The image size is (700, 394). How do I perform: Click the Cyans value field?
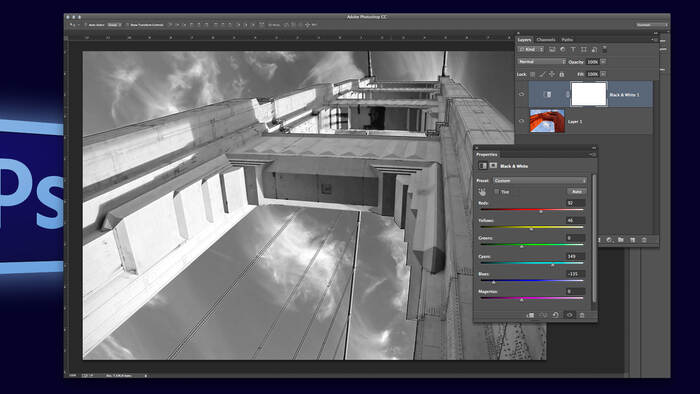coord(575,257)
